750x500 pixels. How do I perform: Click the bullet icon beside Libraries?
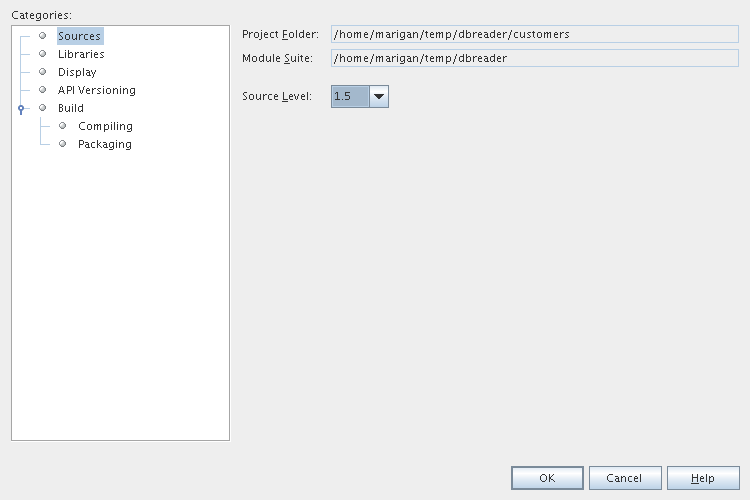[43, 54]
